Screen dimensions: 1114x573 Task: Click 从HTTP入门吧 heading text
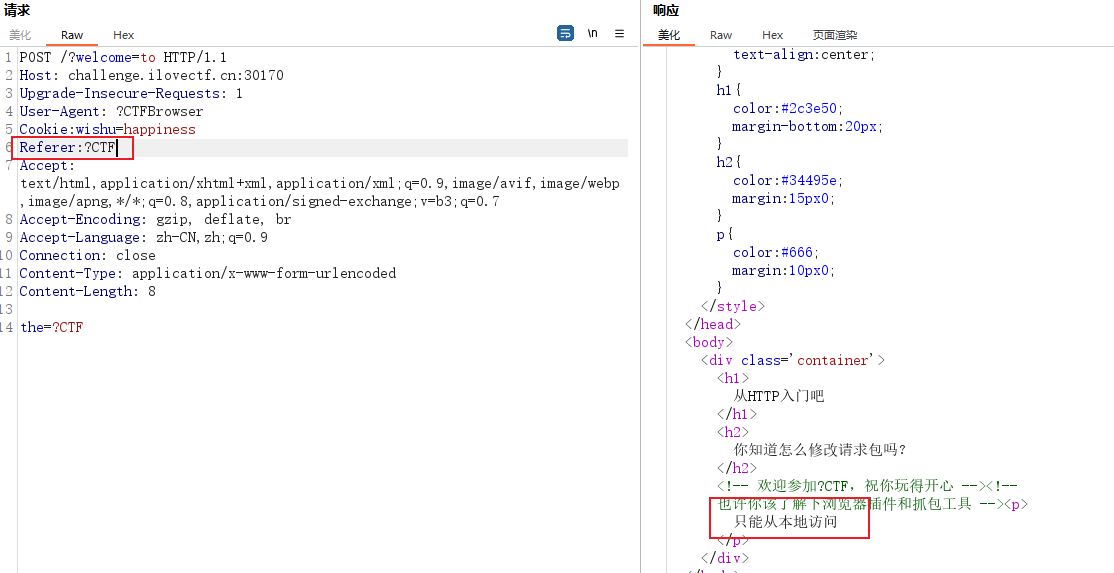[779, 396]
